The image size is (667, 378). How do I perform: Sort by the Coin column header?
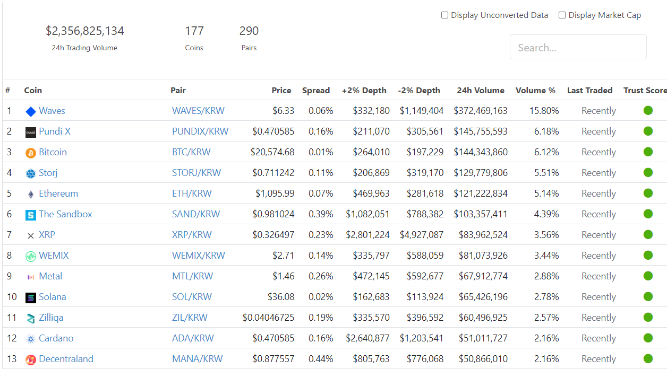(33, 90)
